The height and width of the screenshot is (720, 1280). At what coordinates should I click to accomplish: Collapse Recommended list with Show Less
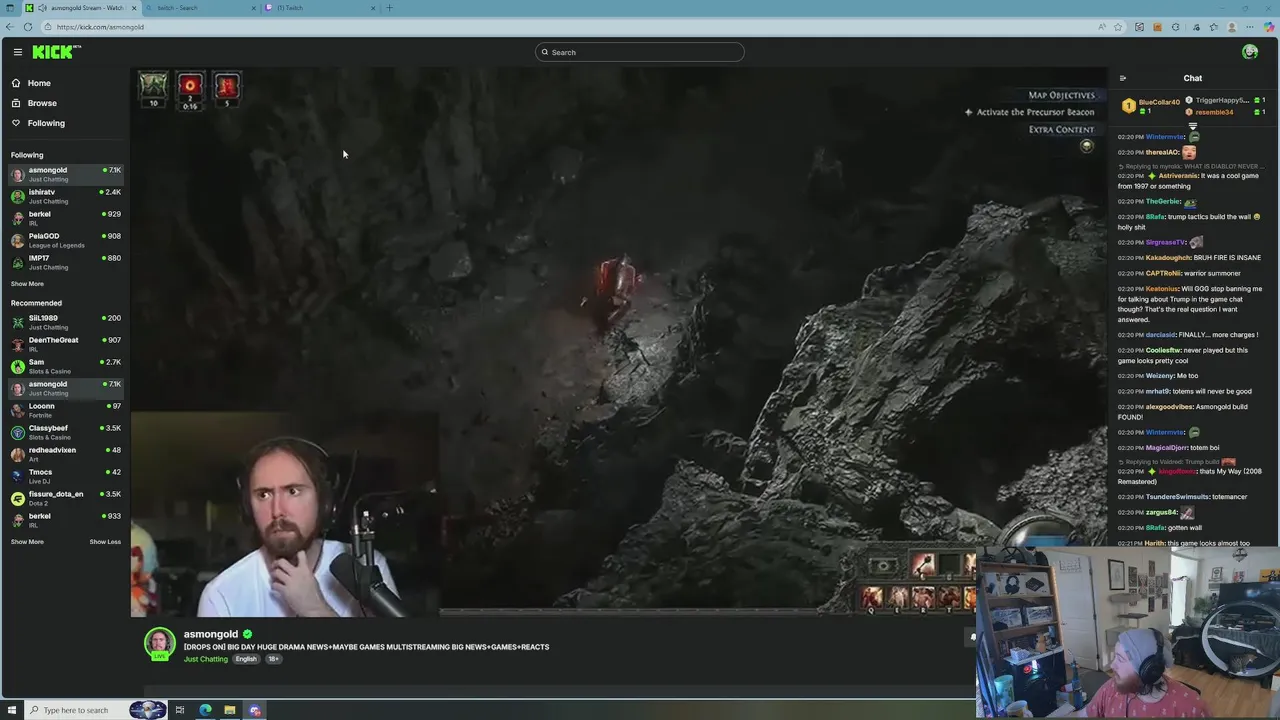click(x=105, y=542)
